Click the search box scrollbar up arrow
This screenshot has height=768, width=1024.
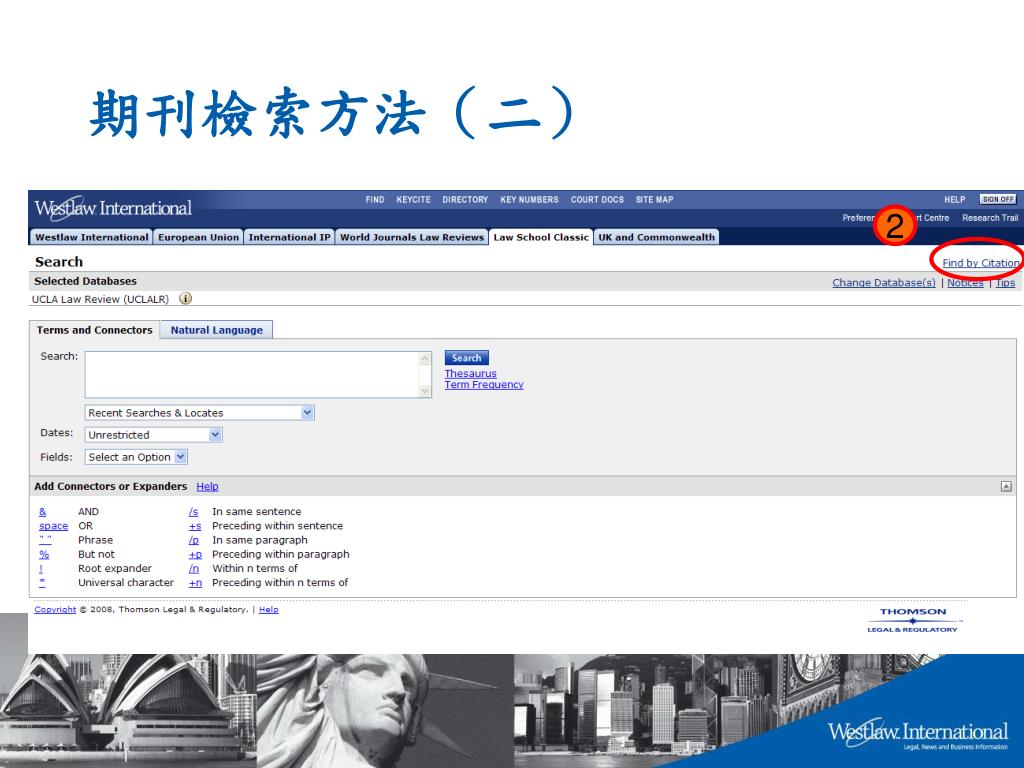[x=424, y=359]
